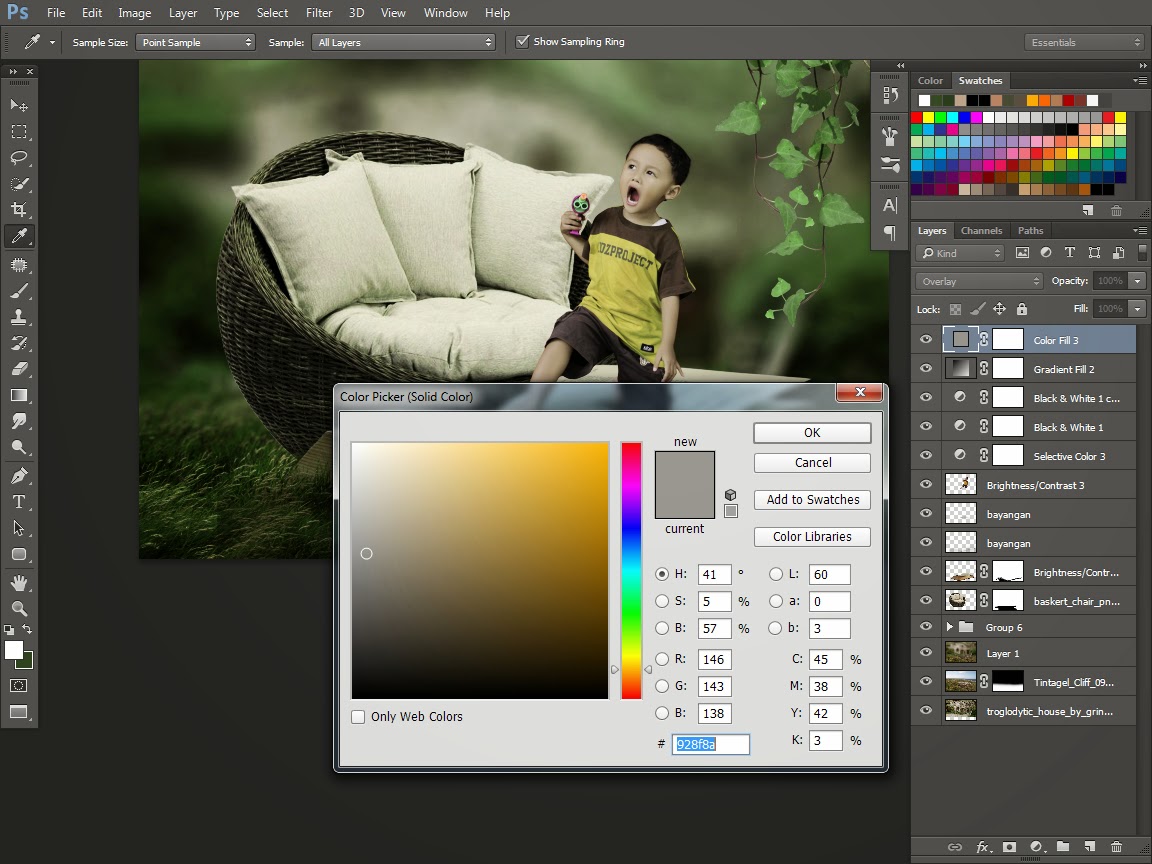Select the Horizontal Type tool
Viewport: 1152px width, 864px height.
click(19, 502)
